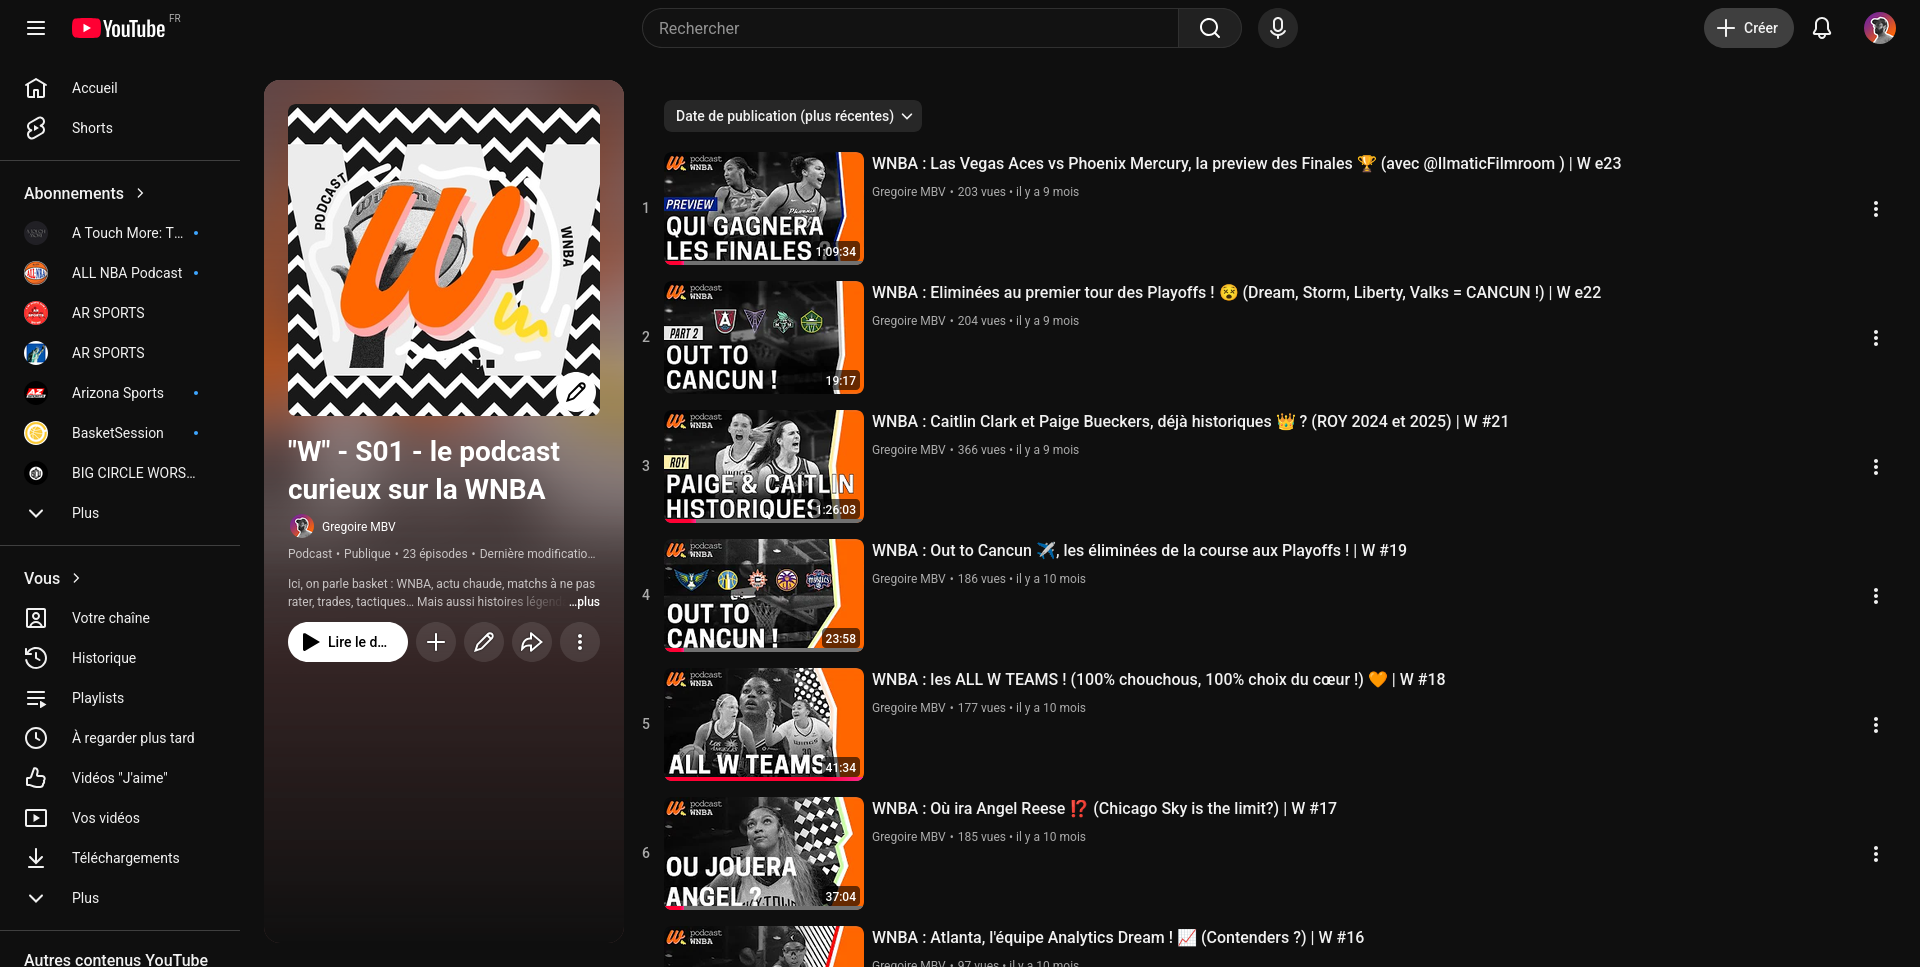Edit playlist thumbnail with pencil icon

coord(576,392)
